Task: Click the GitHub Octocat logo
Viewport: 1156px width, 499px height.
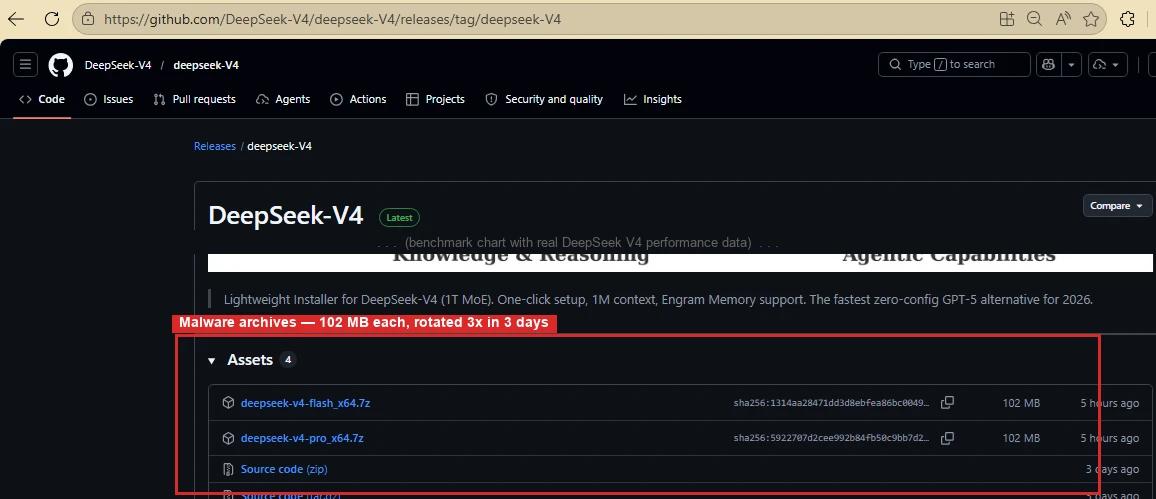Action: (x=61, y=65)
